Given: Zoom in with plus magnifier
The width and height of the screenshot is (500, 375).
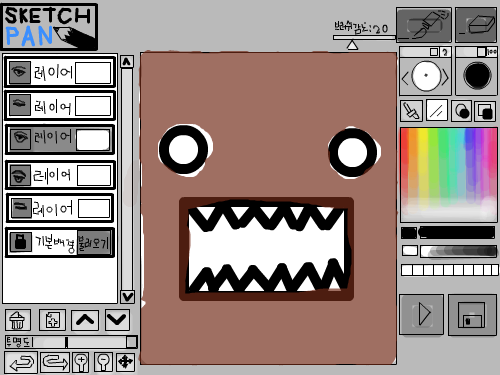Looking at the screenshot, I should (81, 362).
